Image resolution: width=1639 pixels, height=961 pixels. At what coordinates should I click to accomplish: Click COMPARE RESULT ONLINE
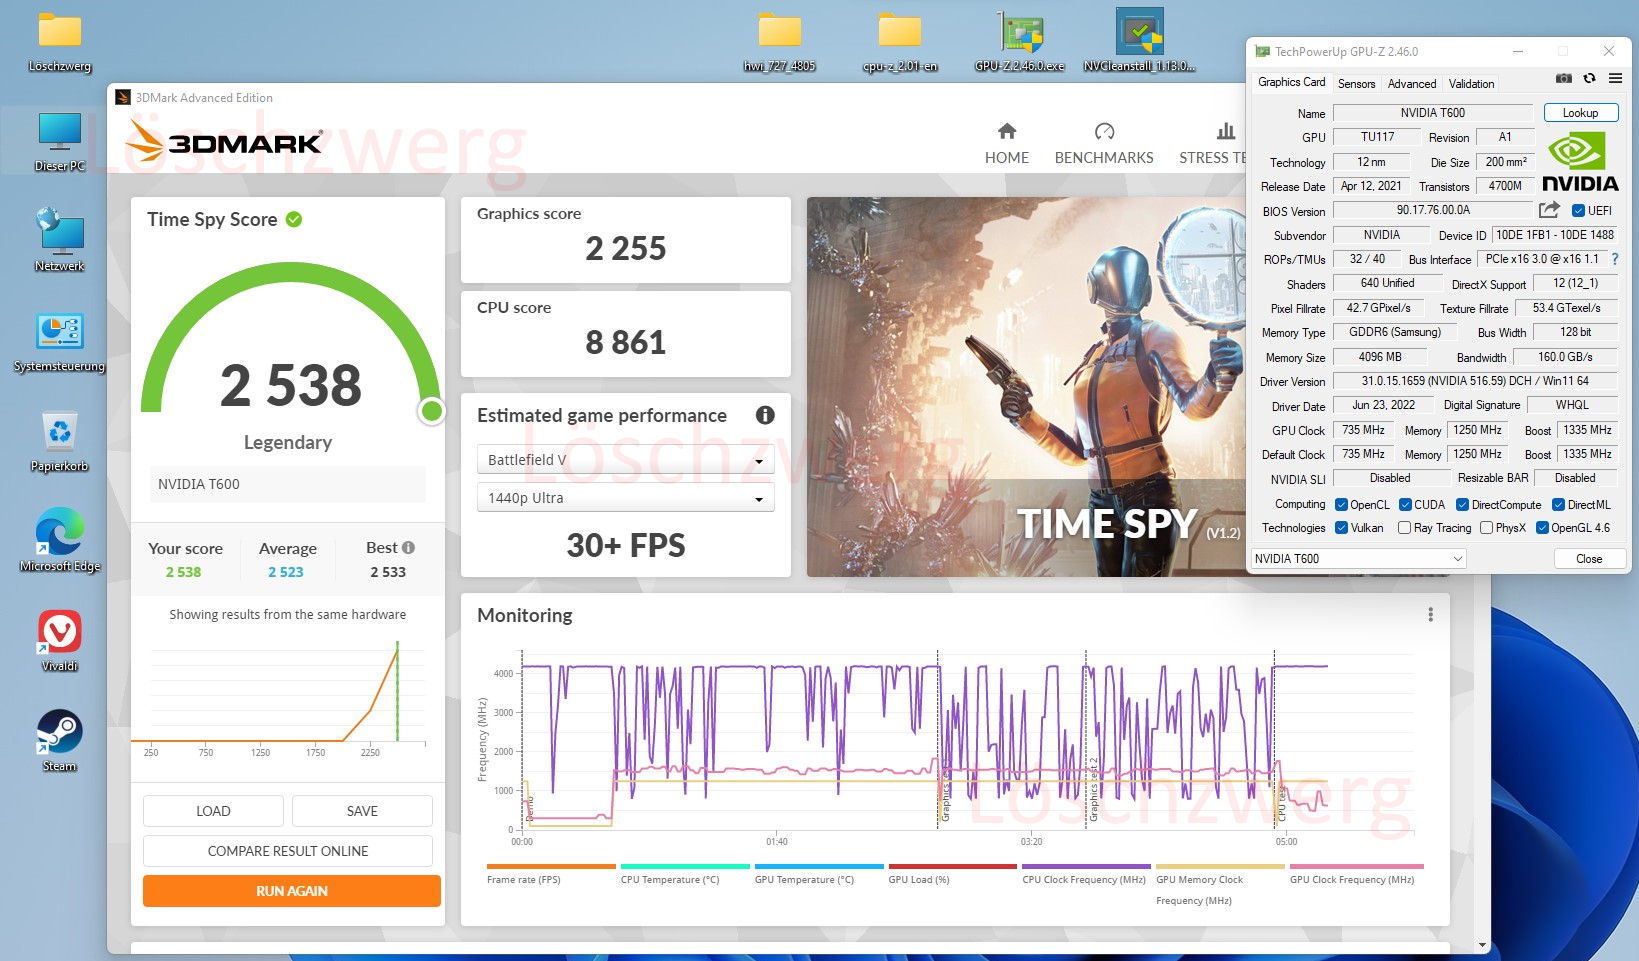[x=288, y=851]
